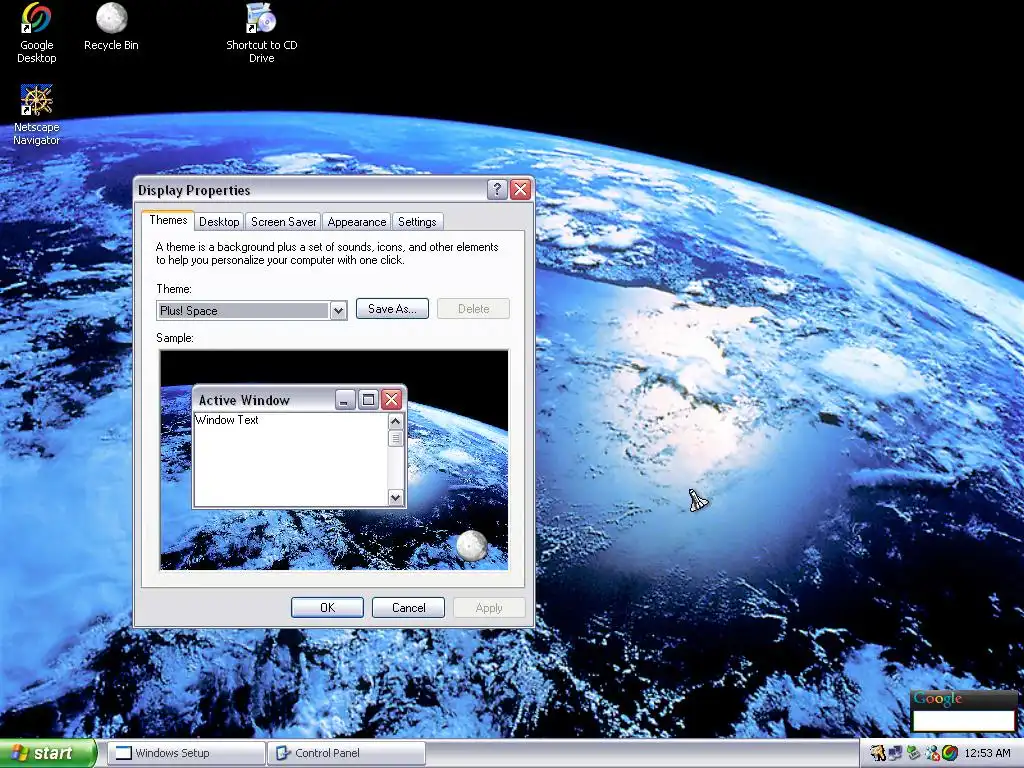Click the Display Properties help question button
1024x768 pixels.
[497, 189]
